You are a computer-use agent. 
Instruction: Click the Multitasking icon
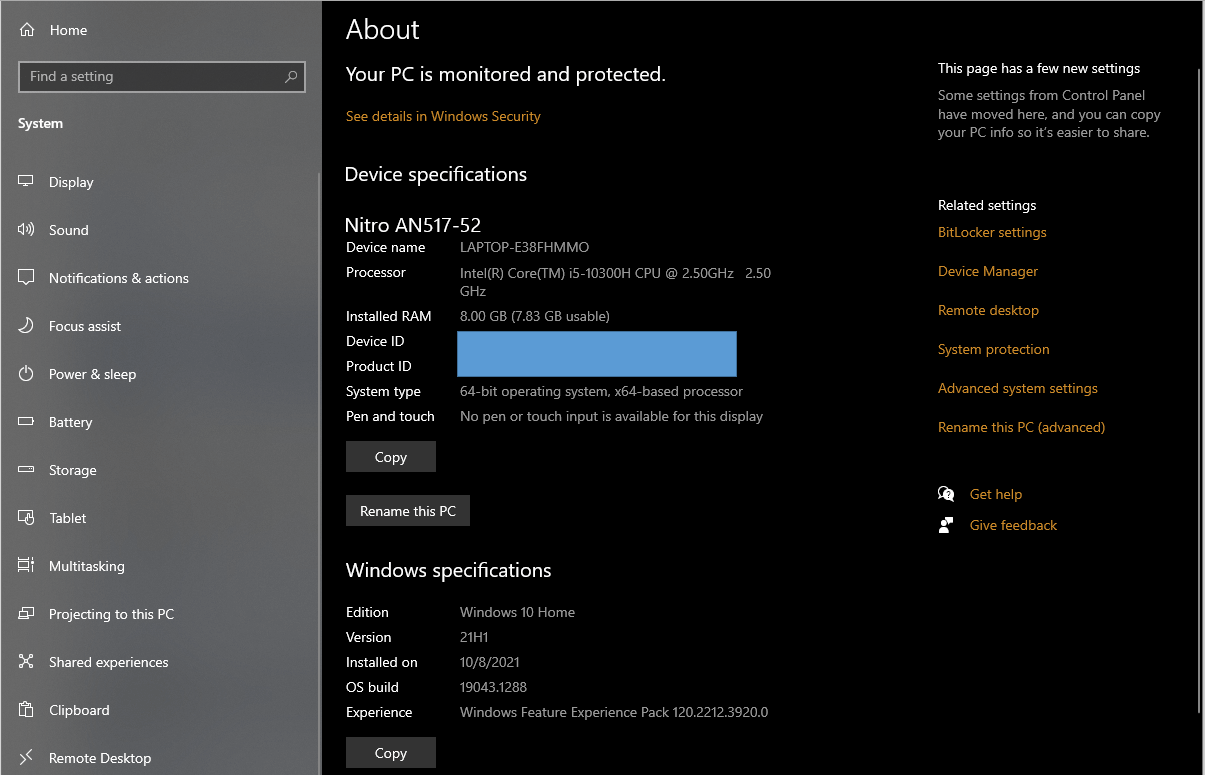click(x=27, y=566)
